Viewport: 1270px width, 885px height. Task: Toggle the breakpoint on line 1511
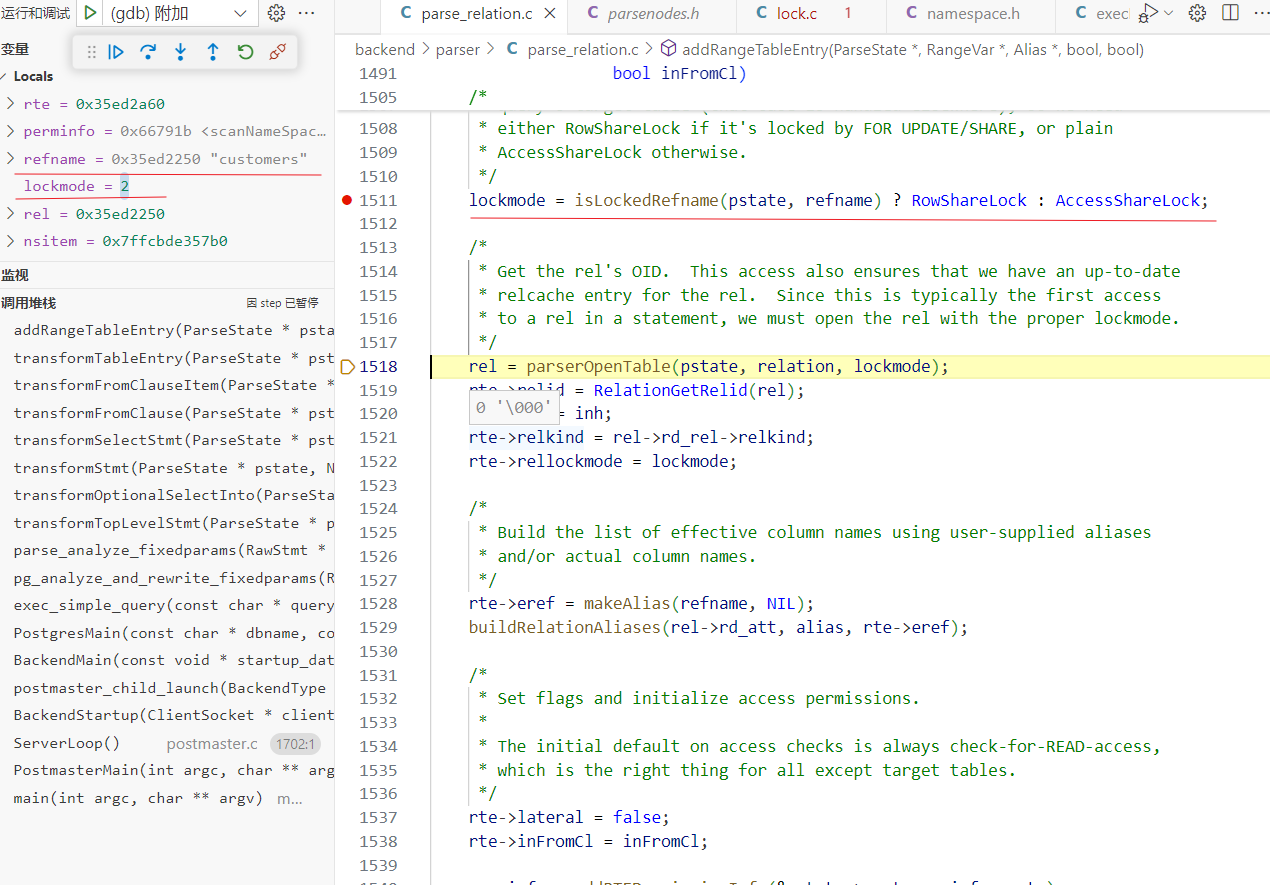(347, 200)
